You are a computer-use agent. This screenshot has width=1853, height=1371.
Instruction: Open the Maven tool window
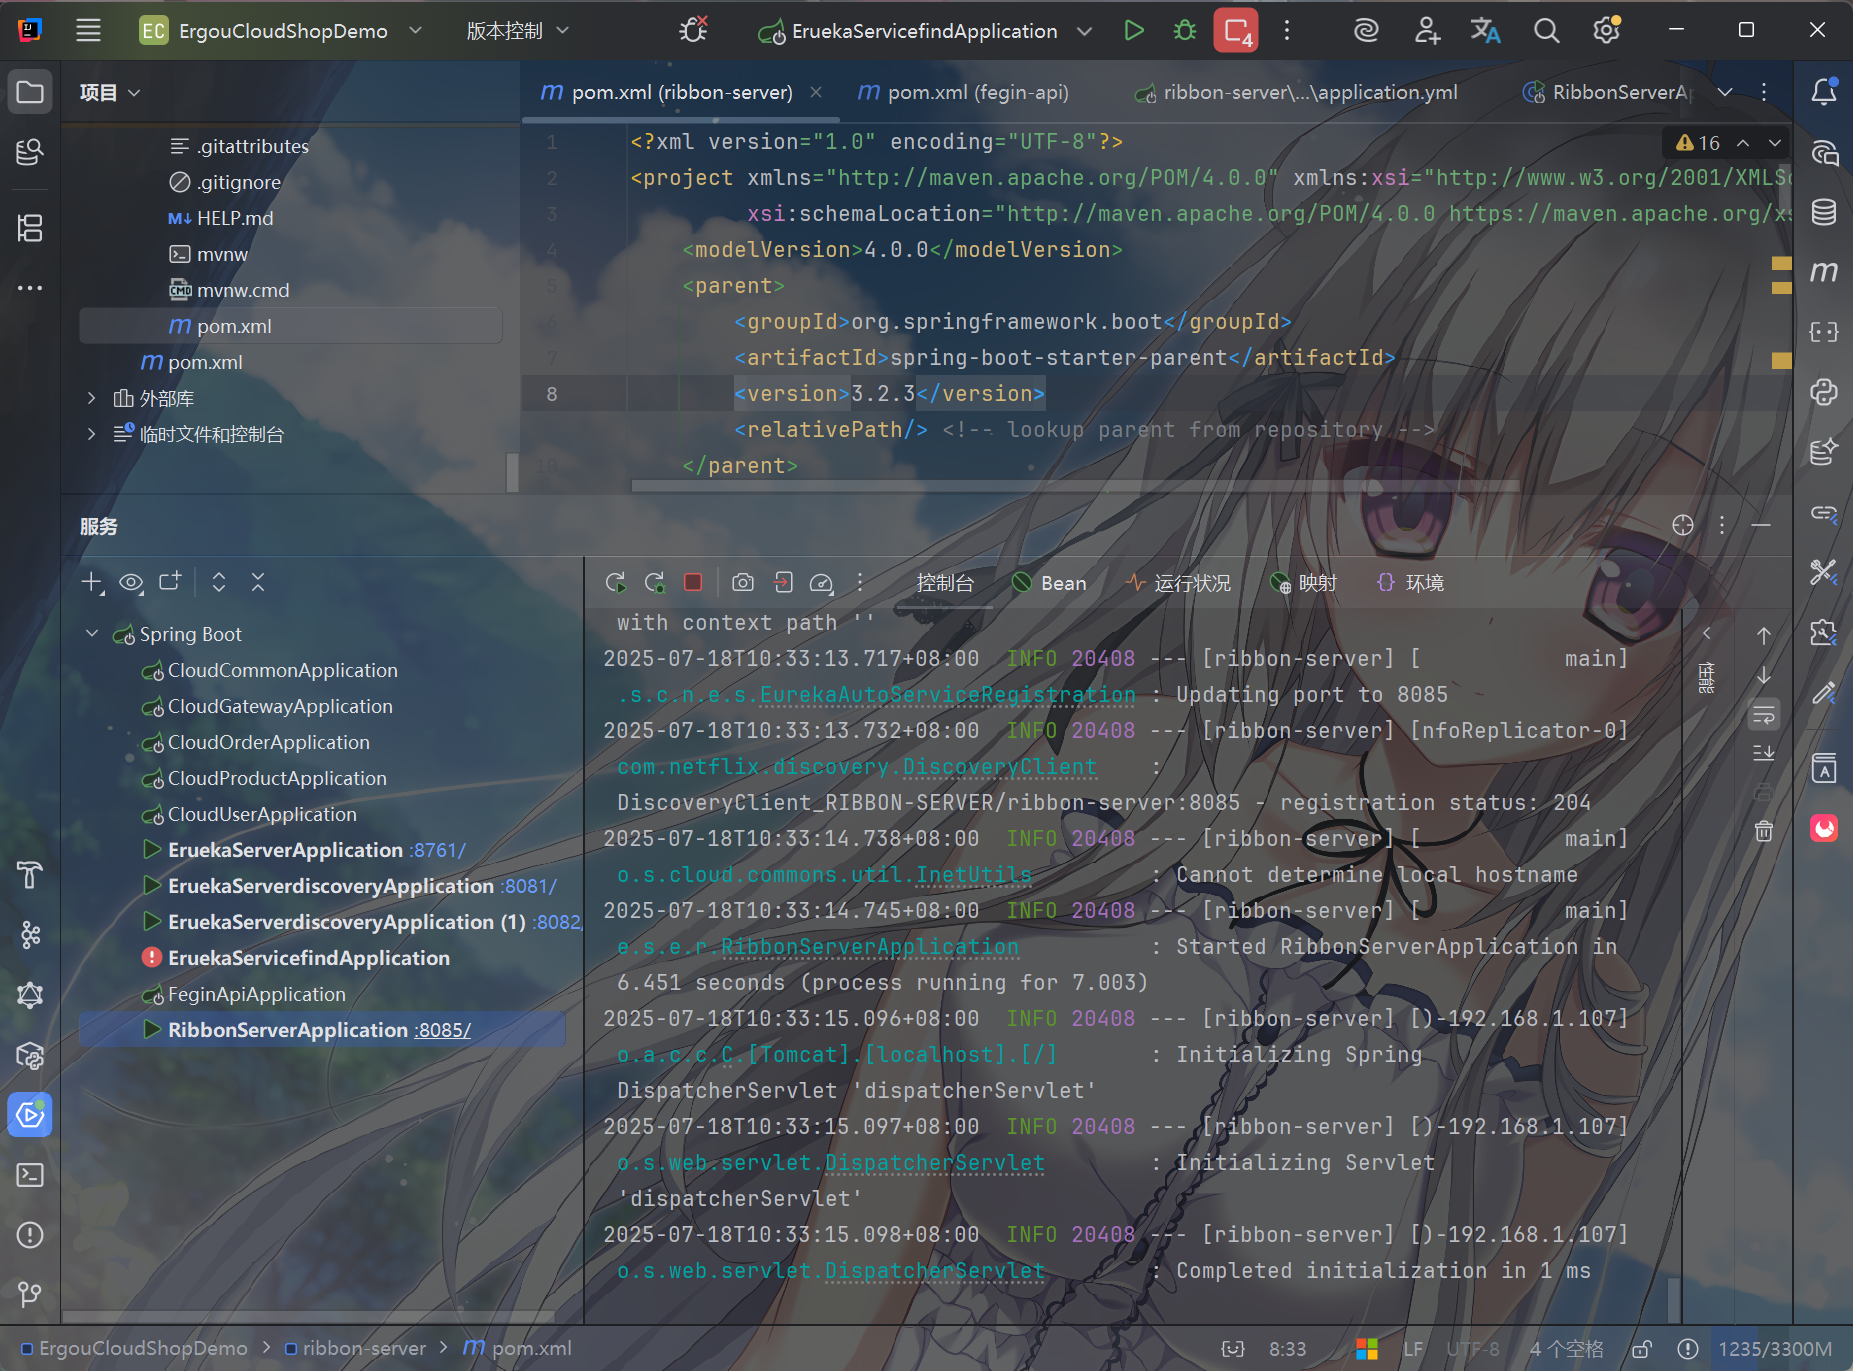point(1824,272)
